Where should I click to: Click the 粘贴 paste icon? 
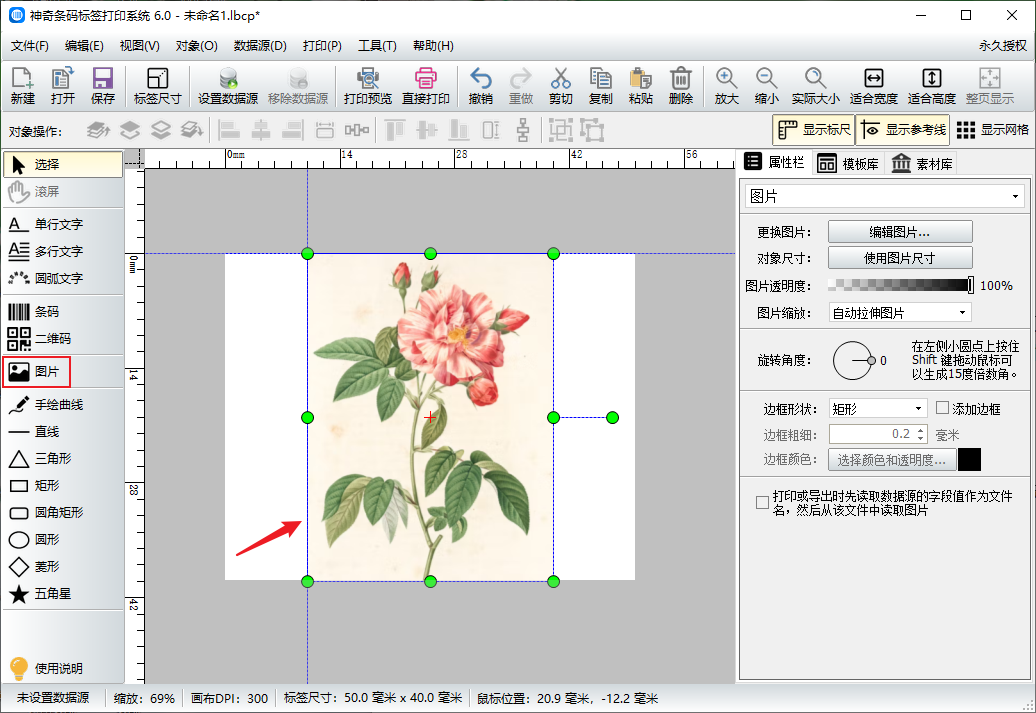point(640,86)
